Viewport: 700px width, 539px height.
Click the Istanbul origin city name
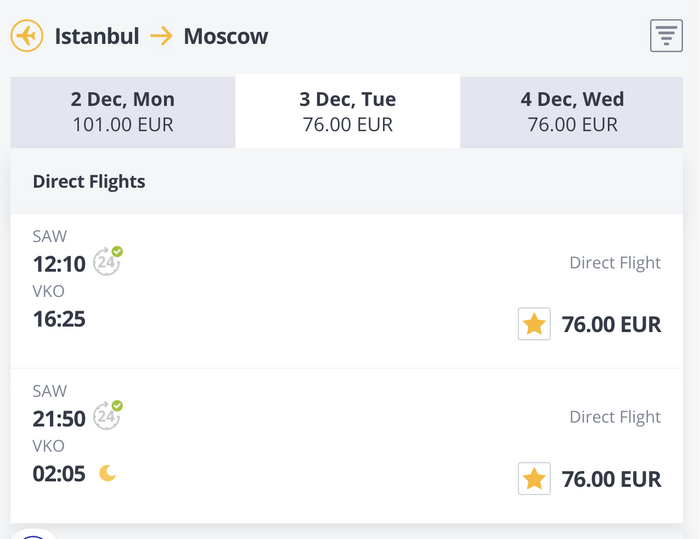coord(97,37)
